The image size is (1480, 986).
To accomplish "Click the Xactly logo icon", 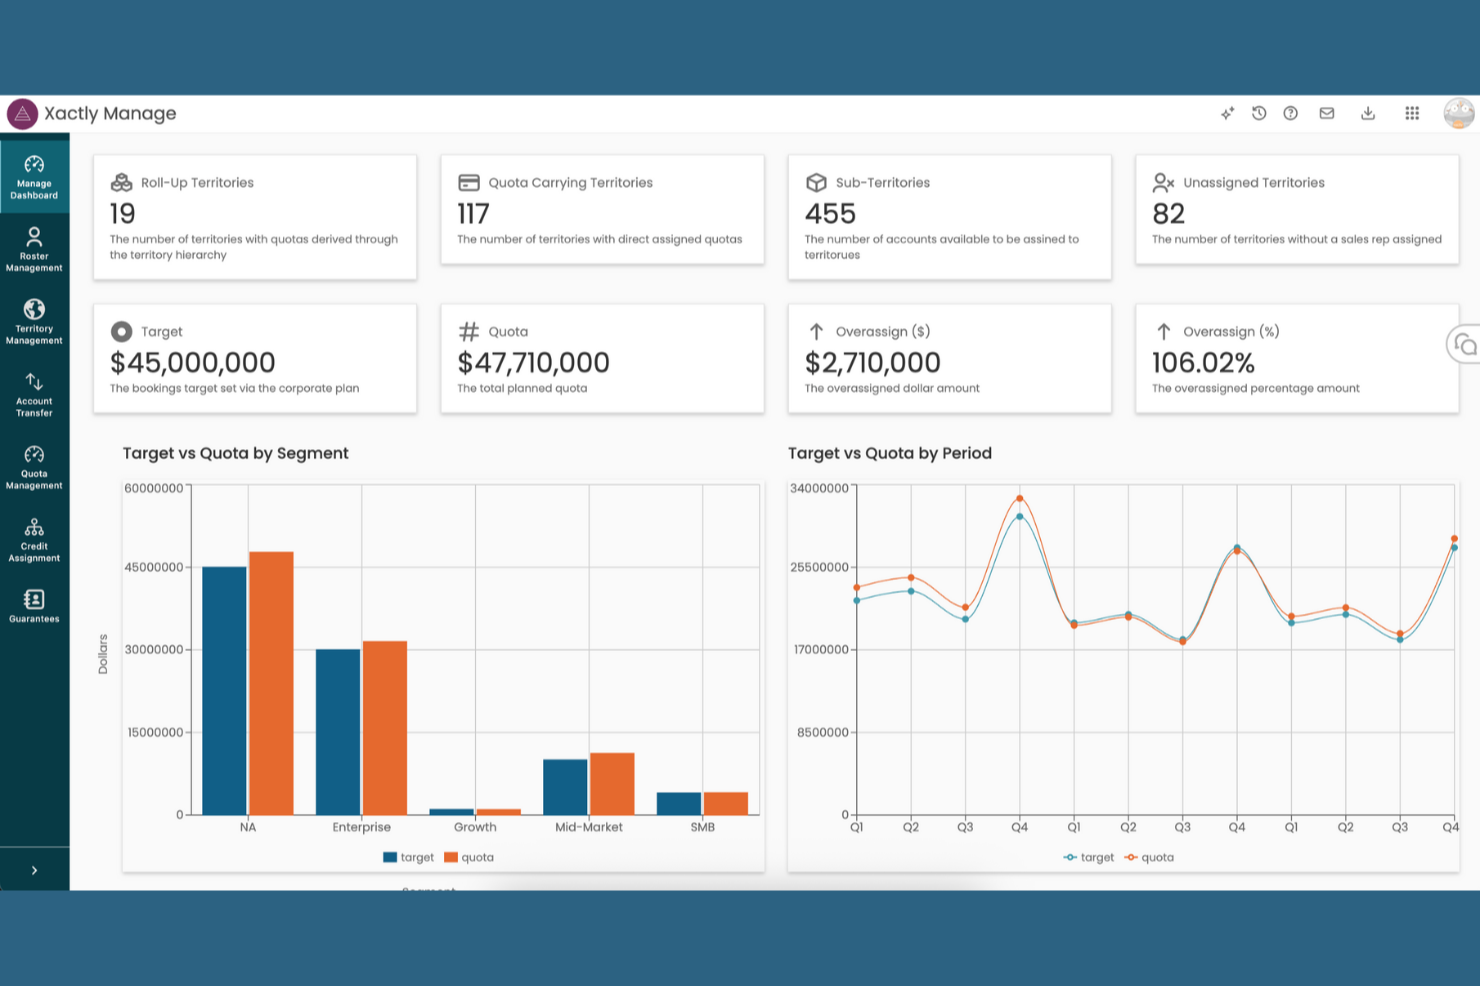I will (x=22, y=114).
